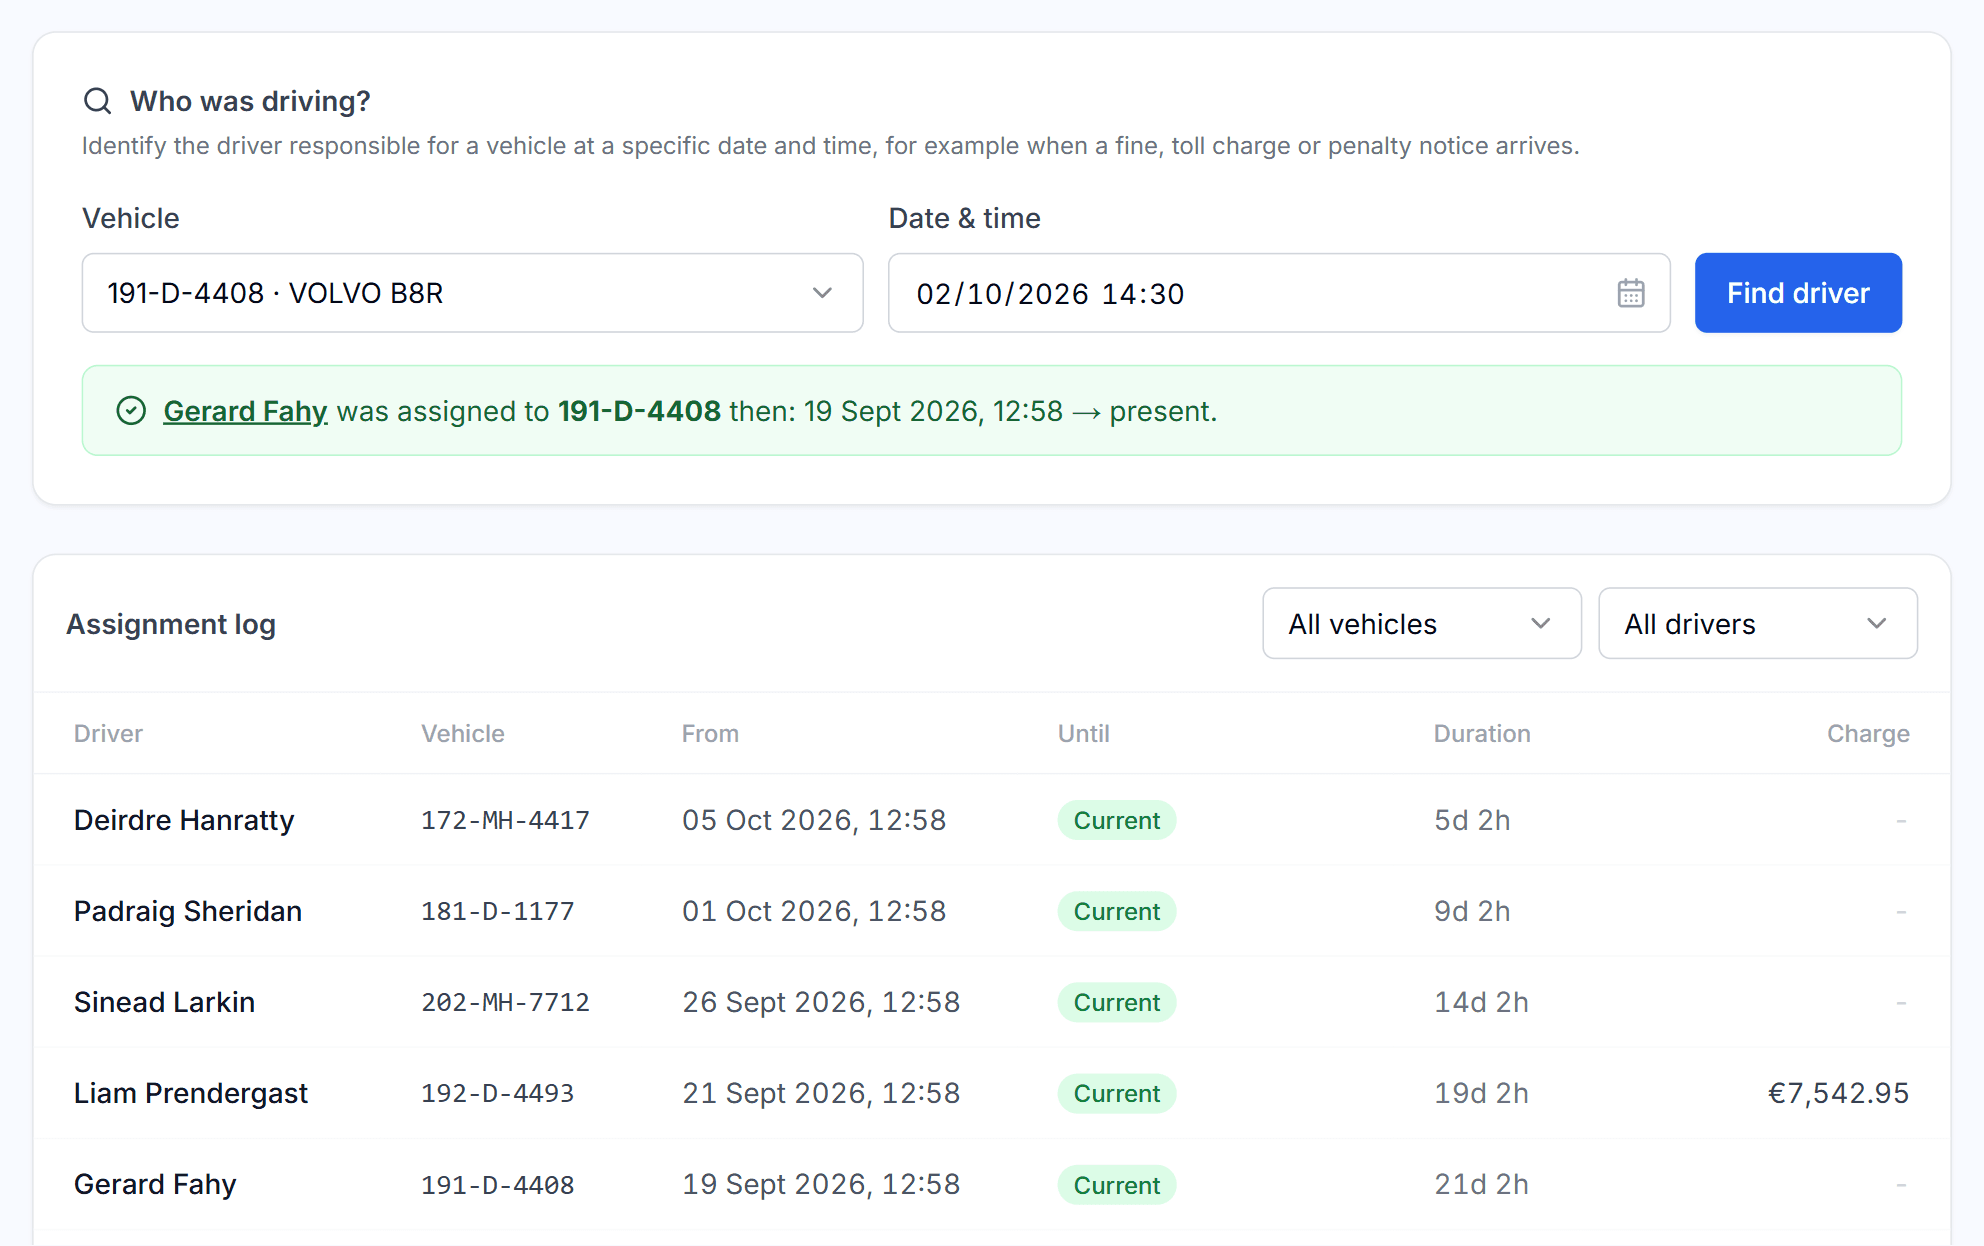This screenshot has width=1984, height=1246.
Task: Click the €7,542.95 charge amount
Action: 1838,1093
